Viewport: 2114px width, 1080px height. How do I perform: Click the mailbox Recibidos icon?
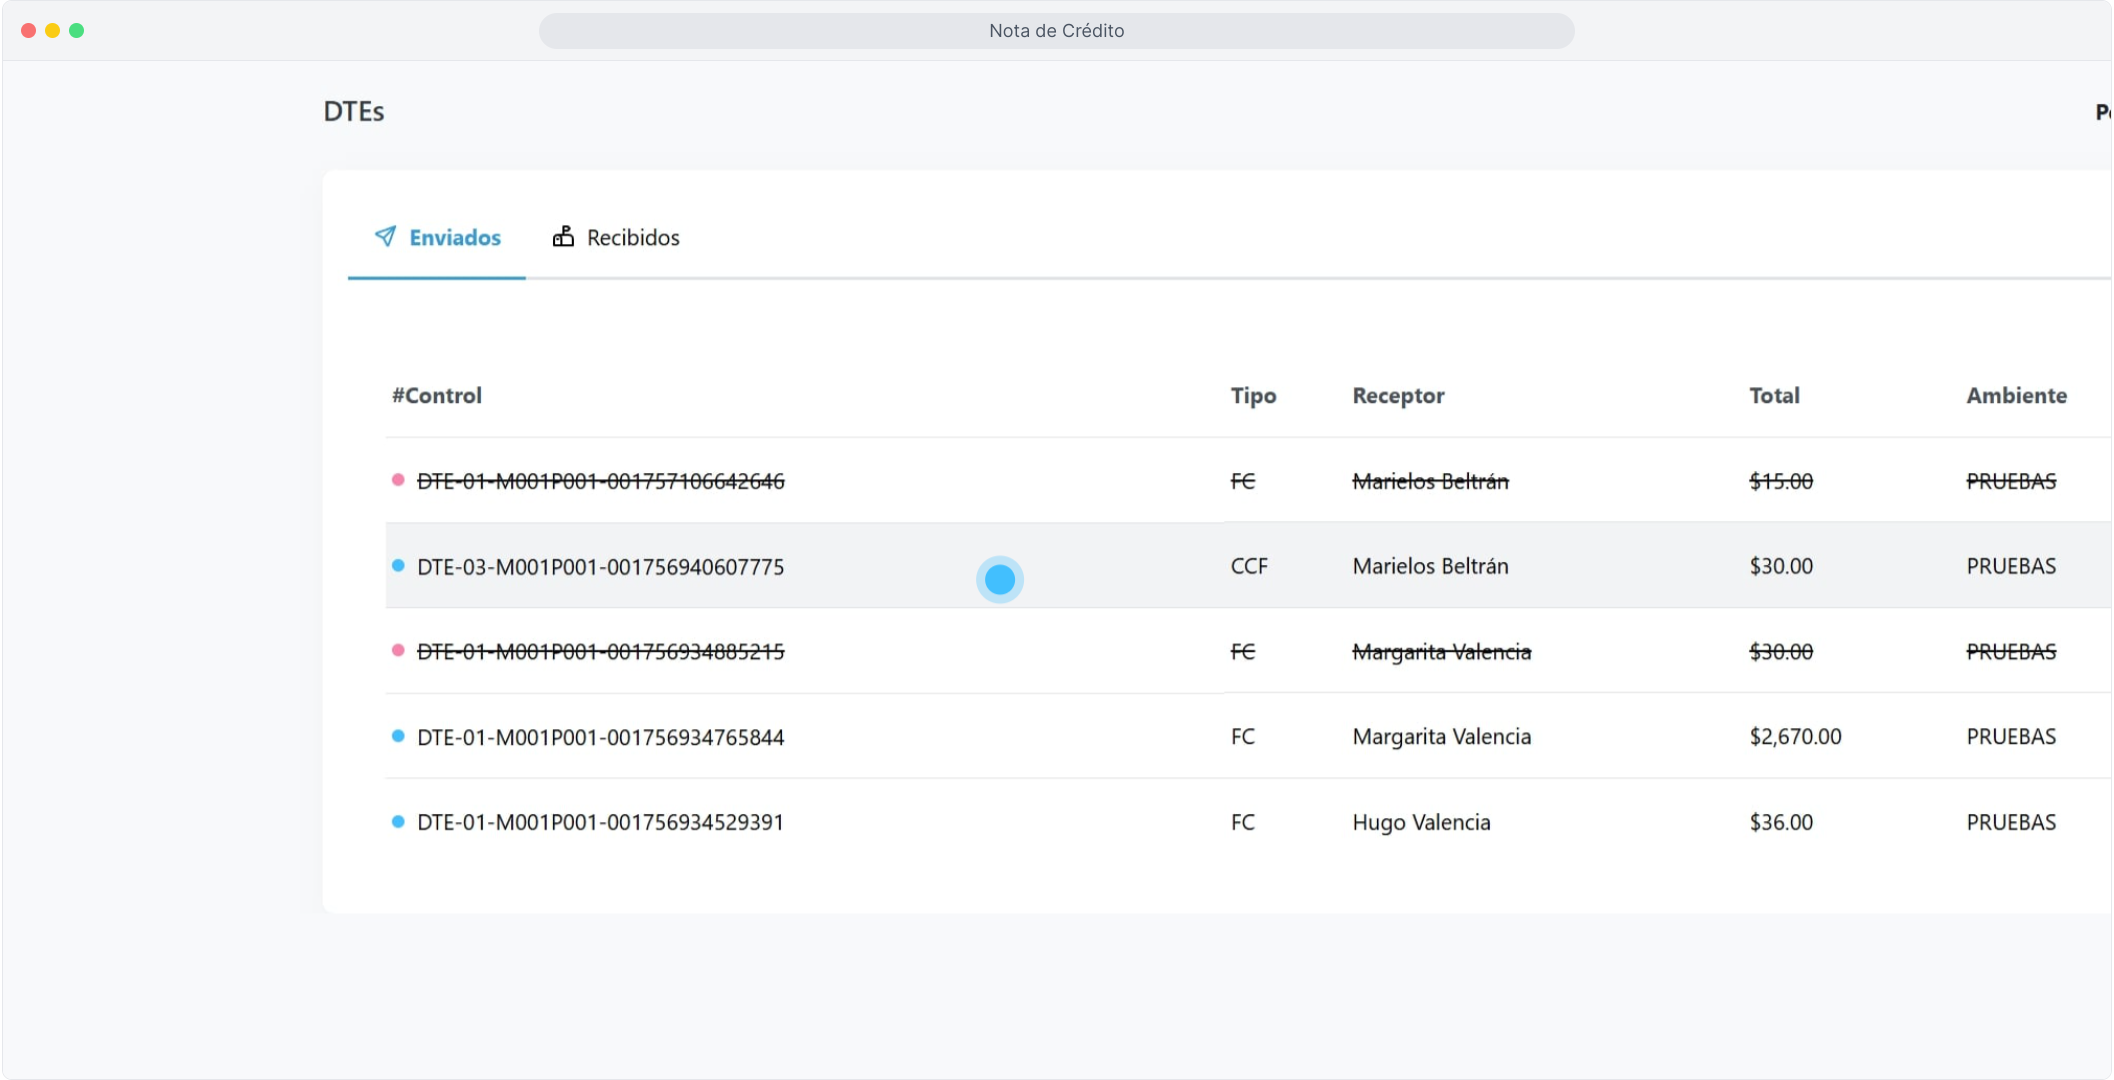pyautogui.click(x=563, y=236)
